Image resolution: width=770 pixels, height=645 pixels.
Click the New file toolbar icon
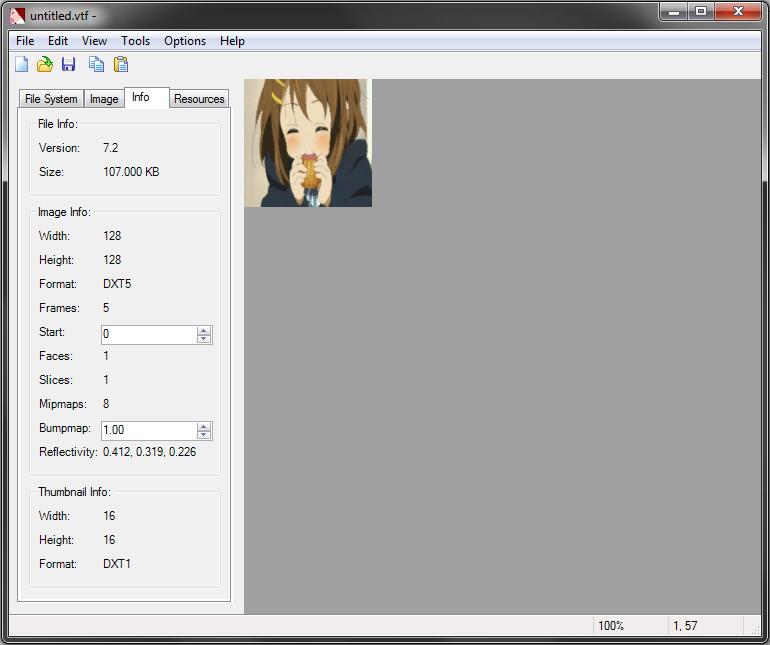[x=22, y=64]
